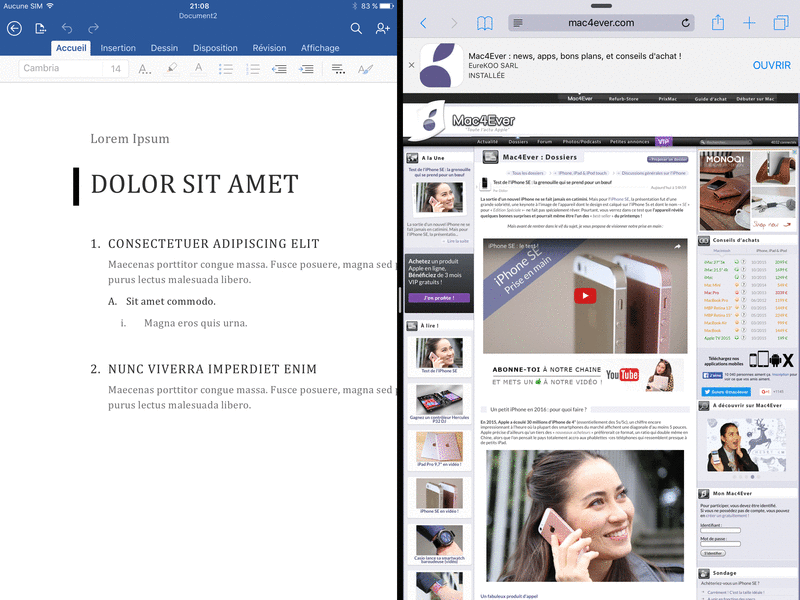Go back in Safari

point(423,23)
